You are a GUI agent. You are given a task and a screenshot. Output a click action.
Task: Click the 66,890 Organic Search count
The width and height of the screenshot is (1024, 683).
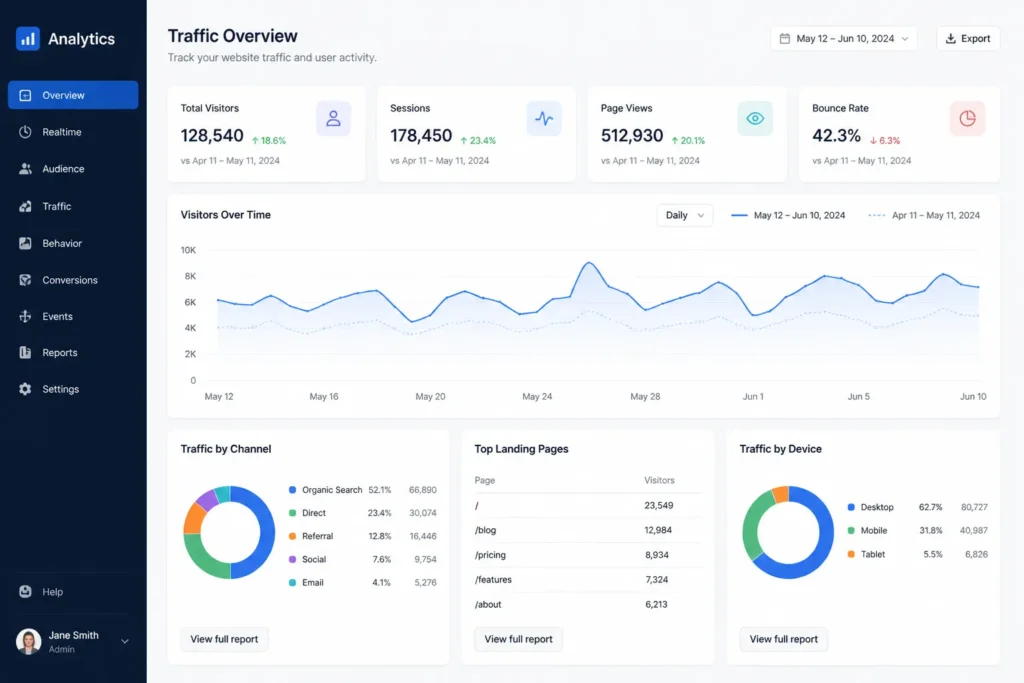[x=423, y=490]
